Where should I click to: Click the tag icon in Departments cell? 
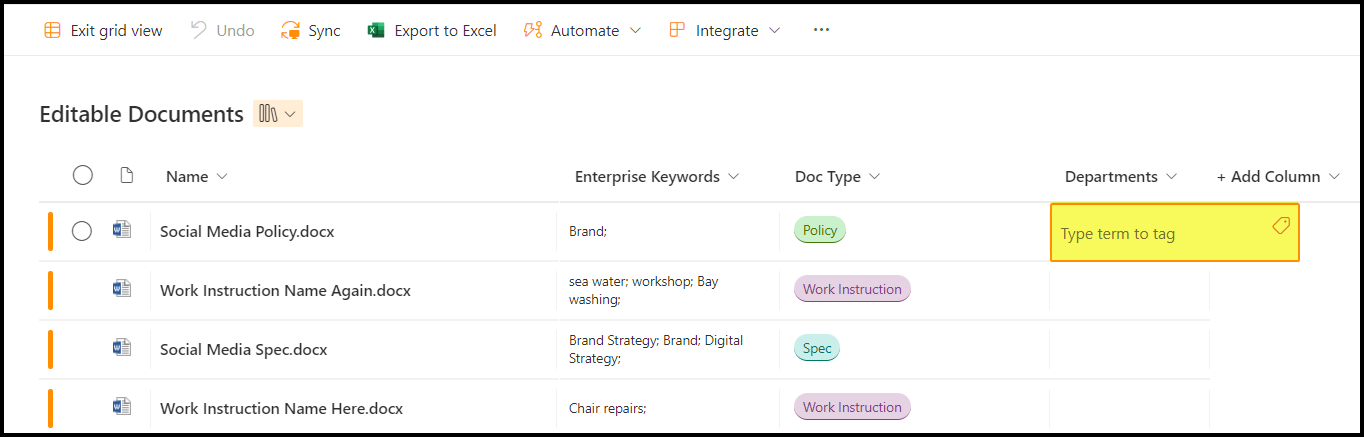[x=1281, y=226]
